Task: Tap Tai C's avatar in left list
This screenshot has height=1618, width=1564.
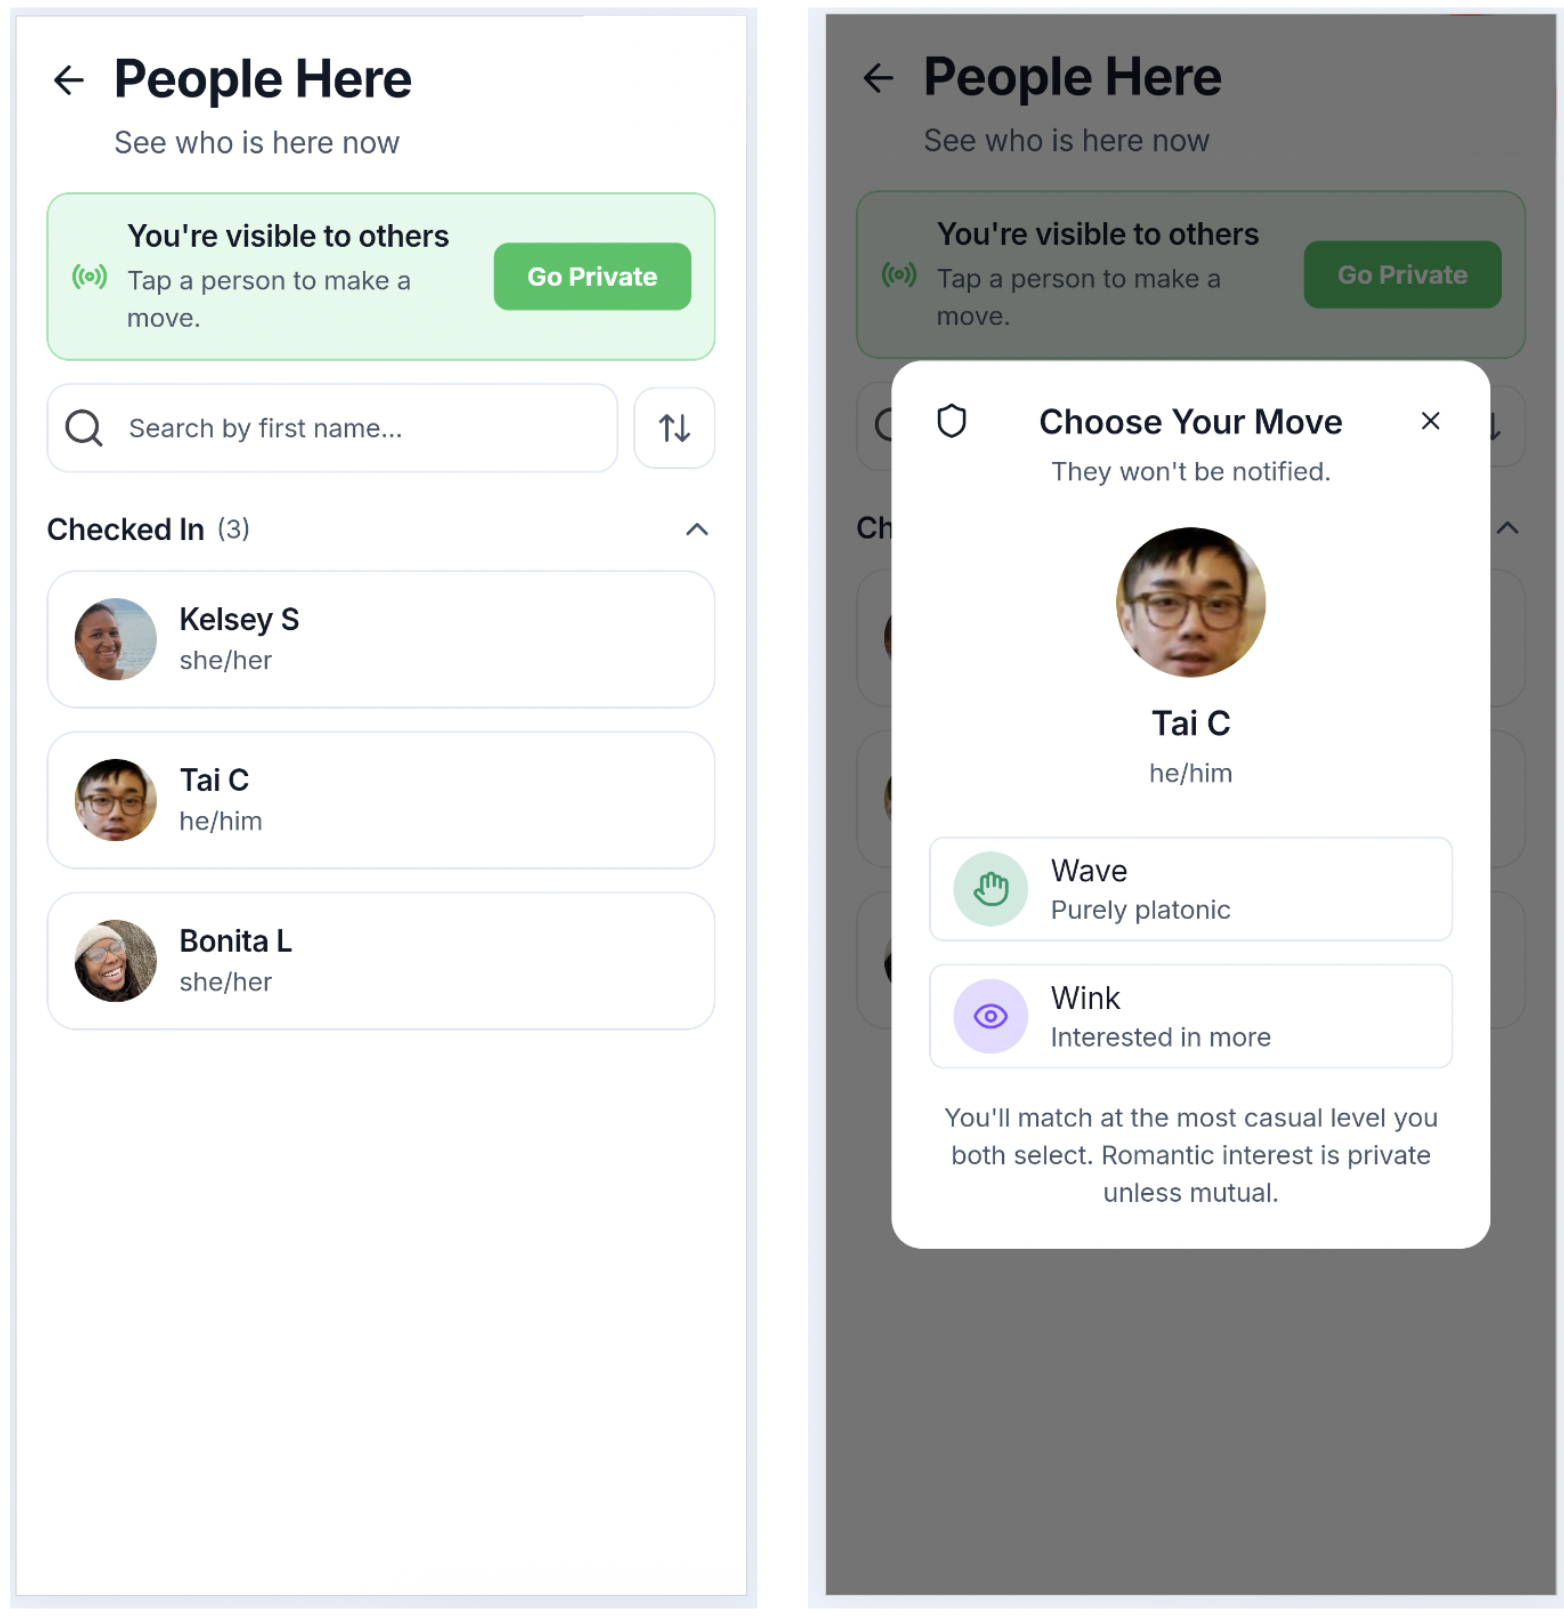Action: point(116,800)
